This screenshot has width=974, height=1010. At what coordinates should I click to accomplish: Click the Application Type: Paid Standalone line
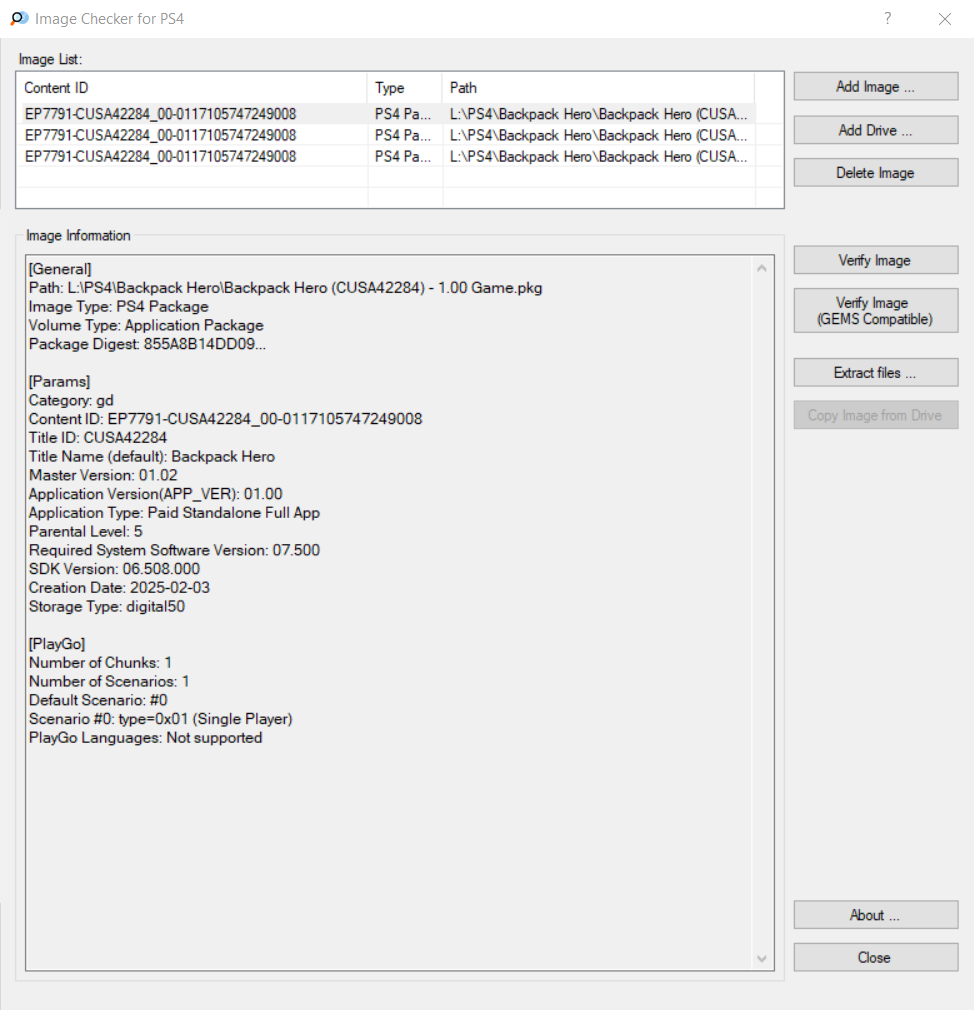point(174,513)
